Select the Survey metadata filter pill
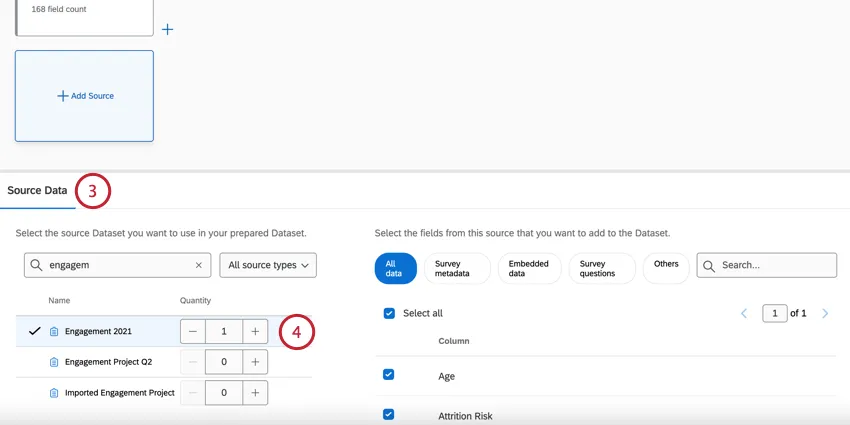Image resolution: width=850 pixels, height=425 pixels. click(x=457, y=268)
